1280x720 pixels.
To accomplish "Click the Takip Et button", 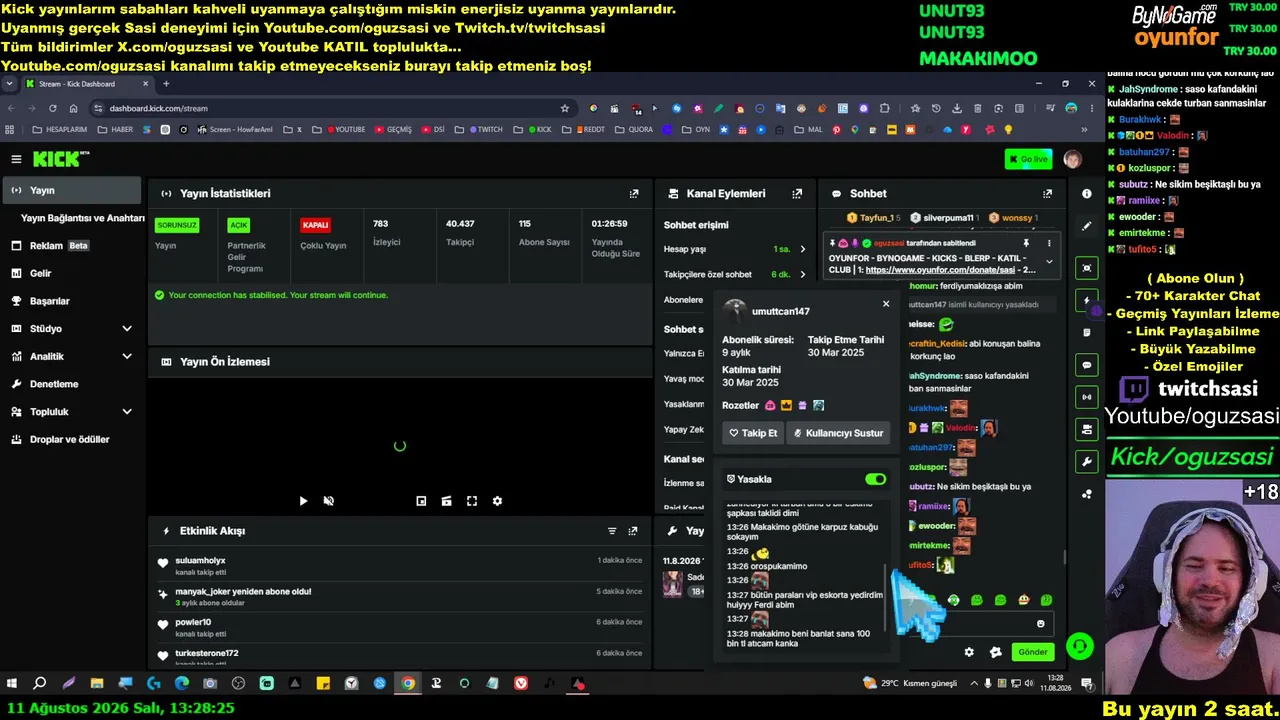I will (753, 433).
